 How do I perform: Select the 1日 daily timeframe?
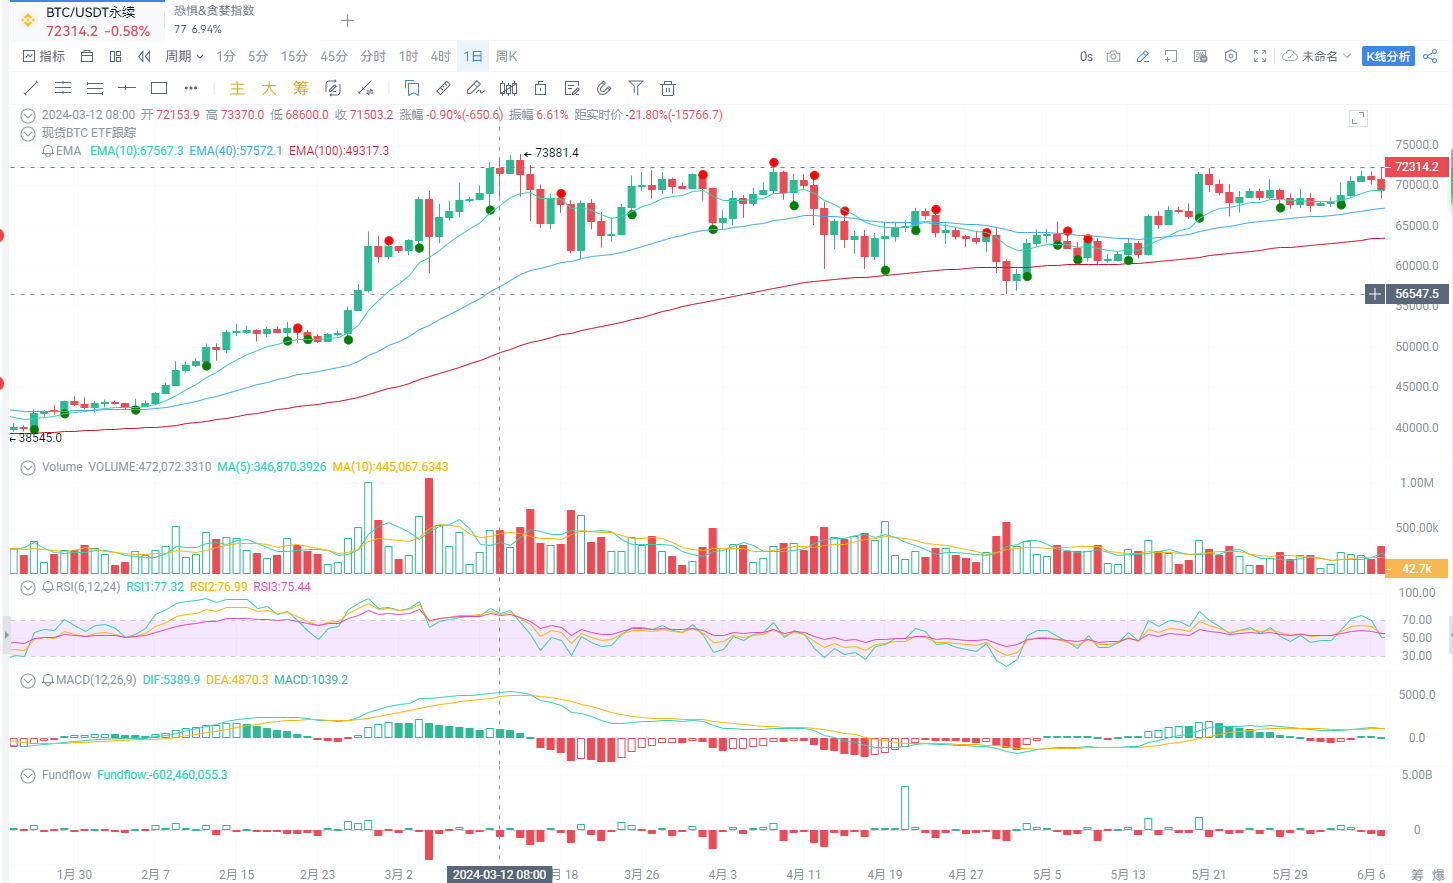click(473, 57)
